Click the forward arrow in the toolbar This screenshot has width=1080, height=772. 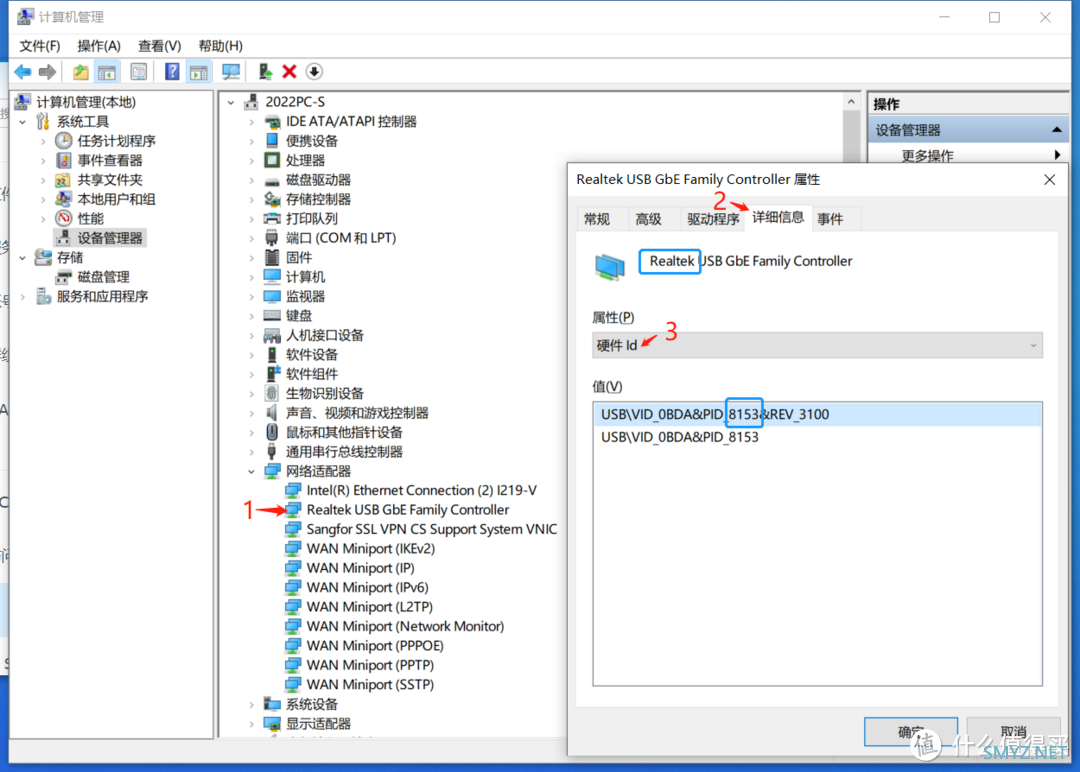48,72
